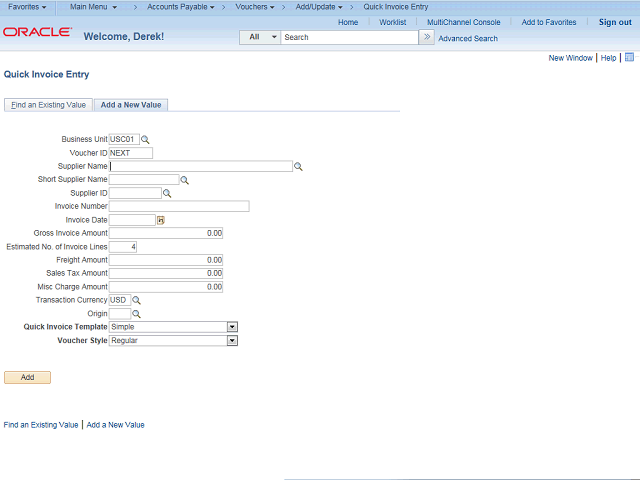Click bottom Add a New Value link
640x480 pixels.
(116, 425)
